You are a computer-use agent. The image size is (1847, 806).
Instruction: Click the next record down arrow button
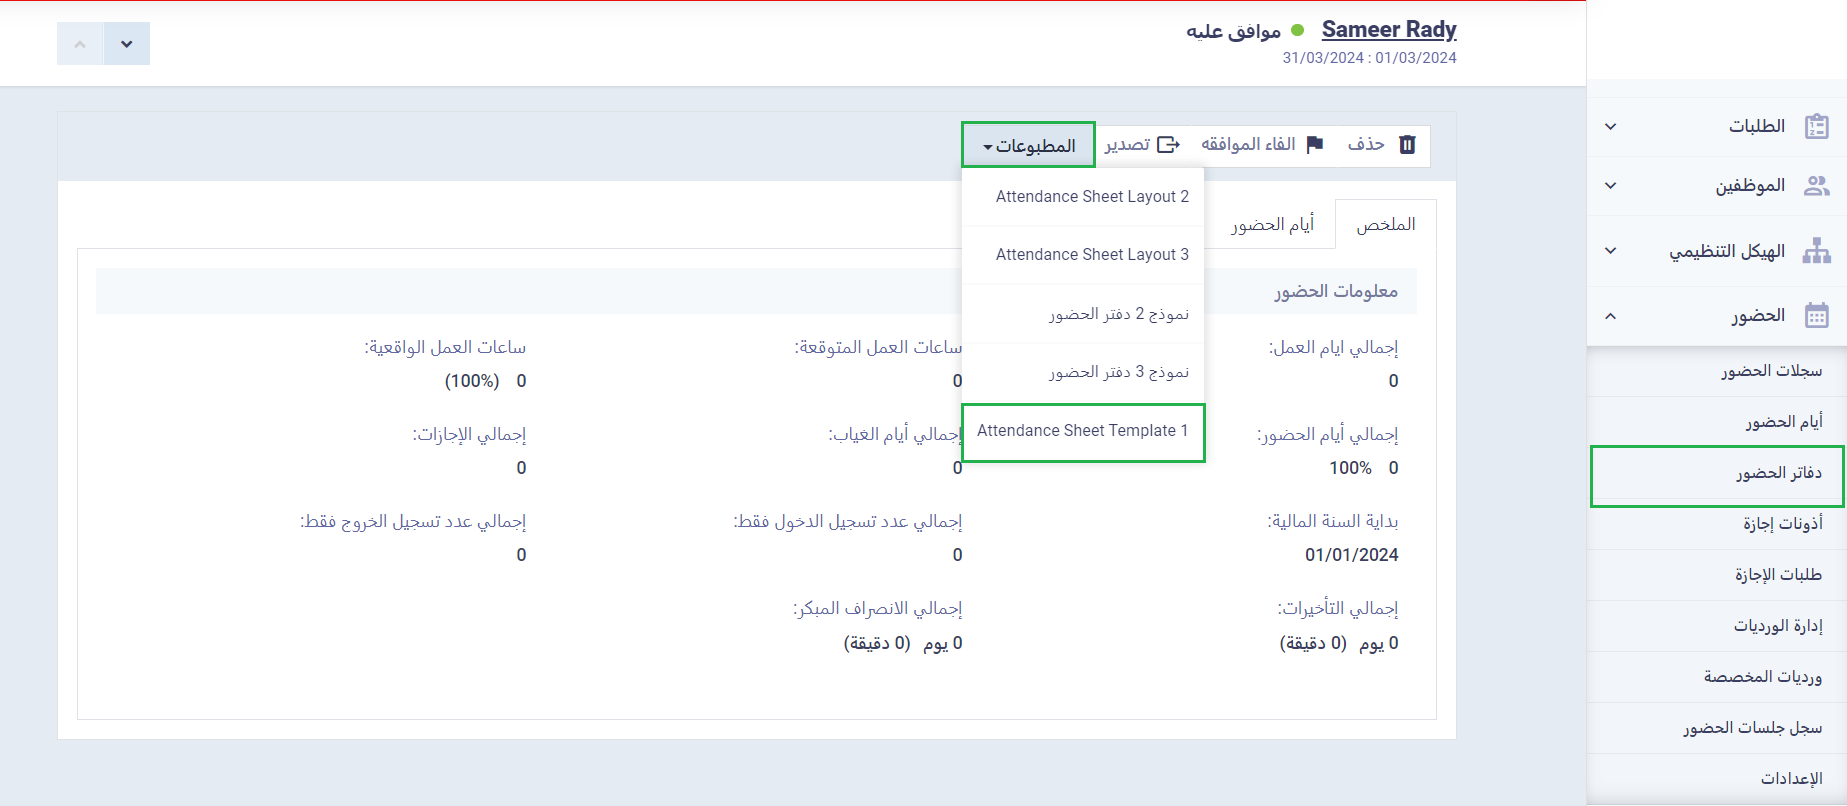(x=127, y=44)
